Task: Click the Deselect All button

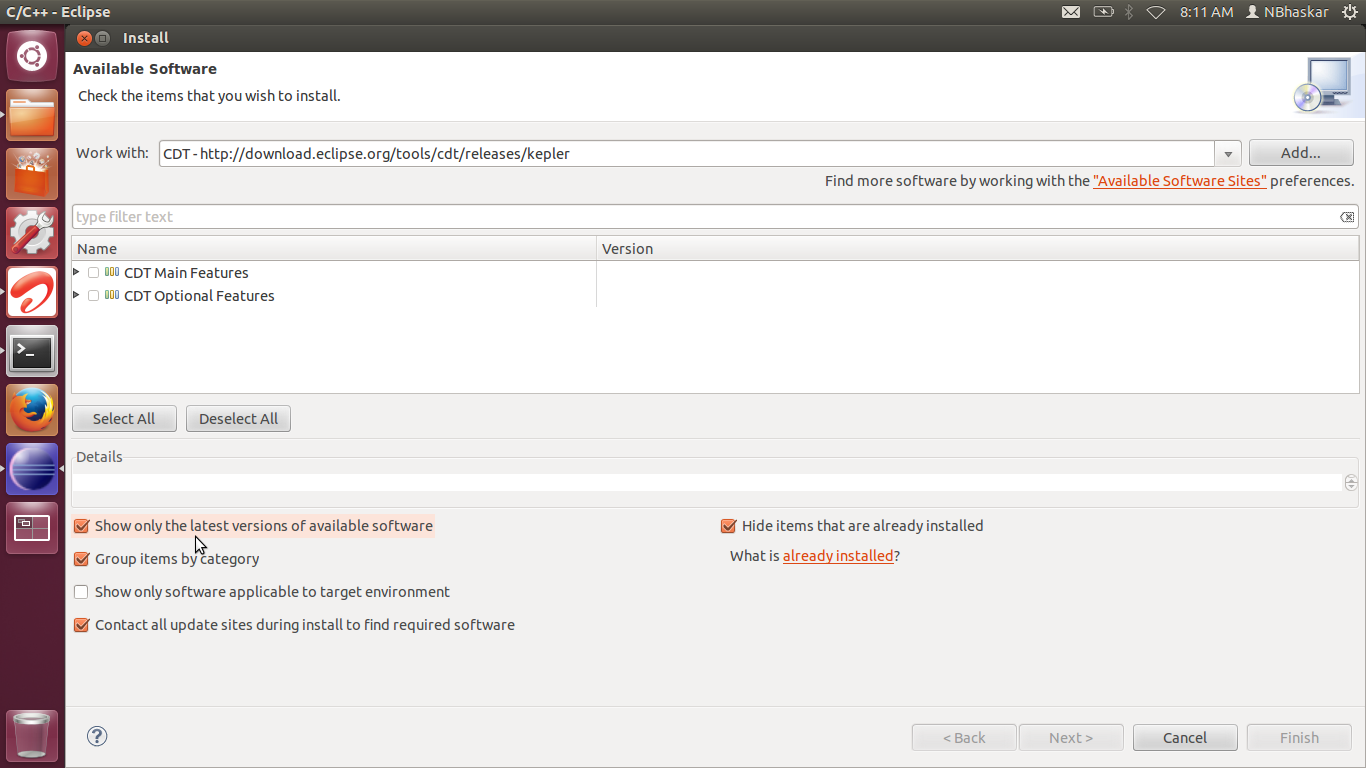Action: click(238, 419)
